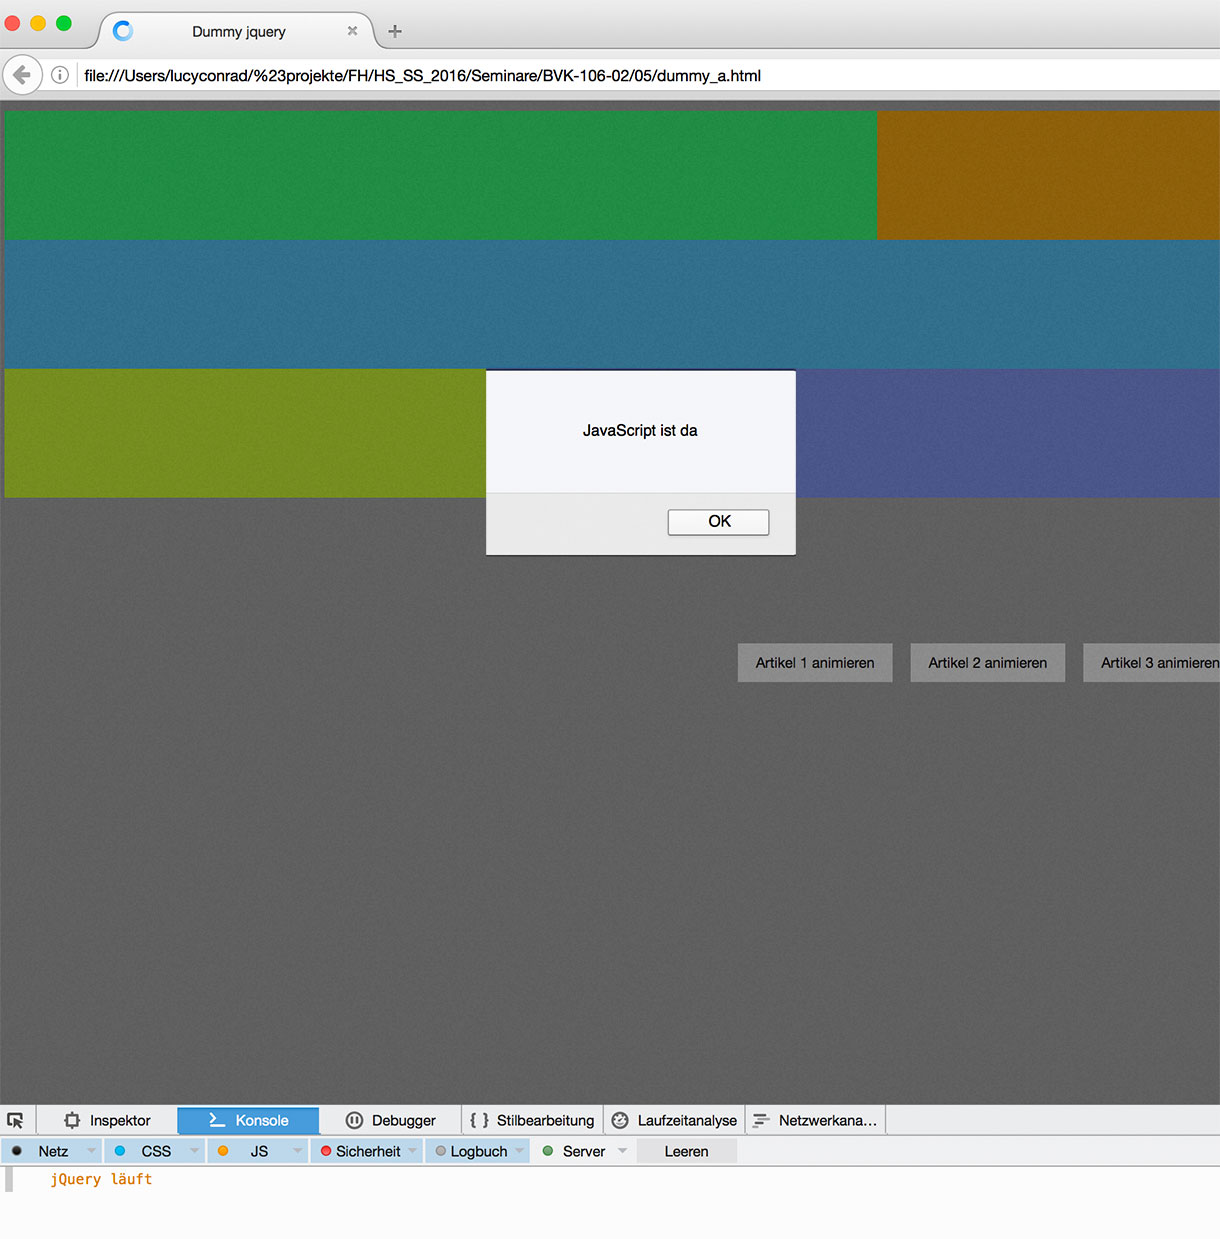Open the Stilbearbeitung tab
Screen dimensions: 1220x1239
coord(533,1120)
